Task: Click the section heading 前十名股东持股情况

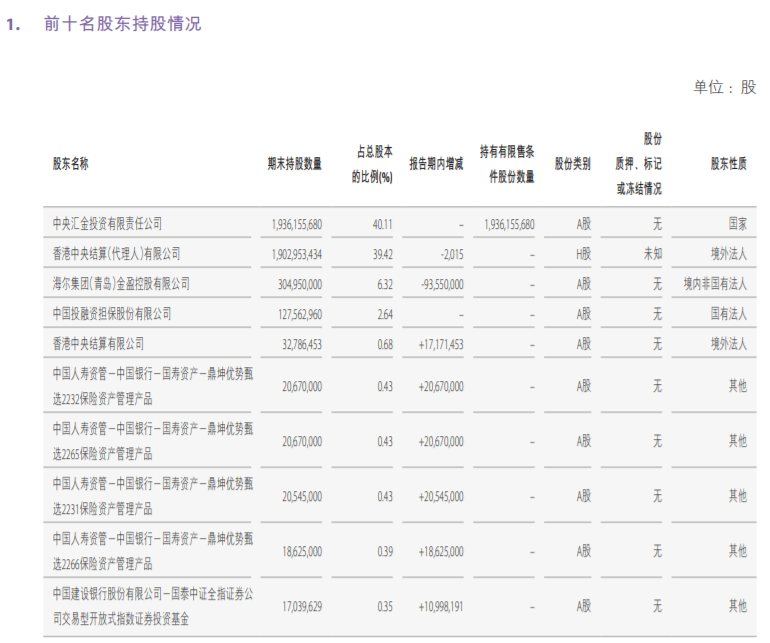Action: pos(122,23)
